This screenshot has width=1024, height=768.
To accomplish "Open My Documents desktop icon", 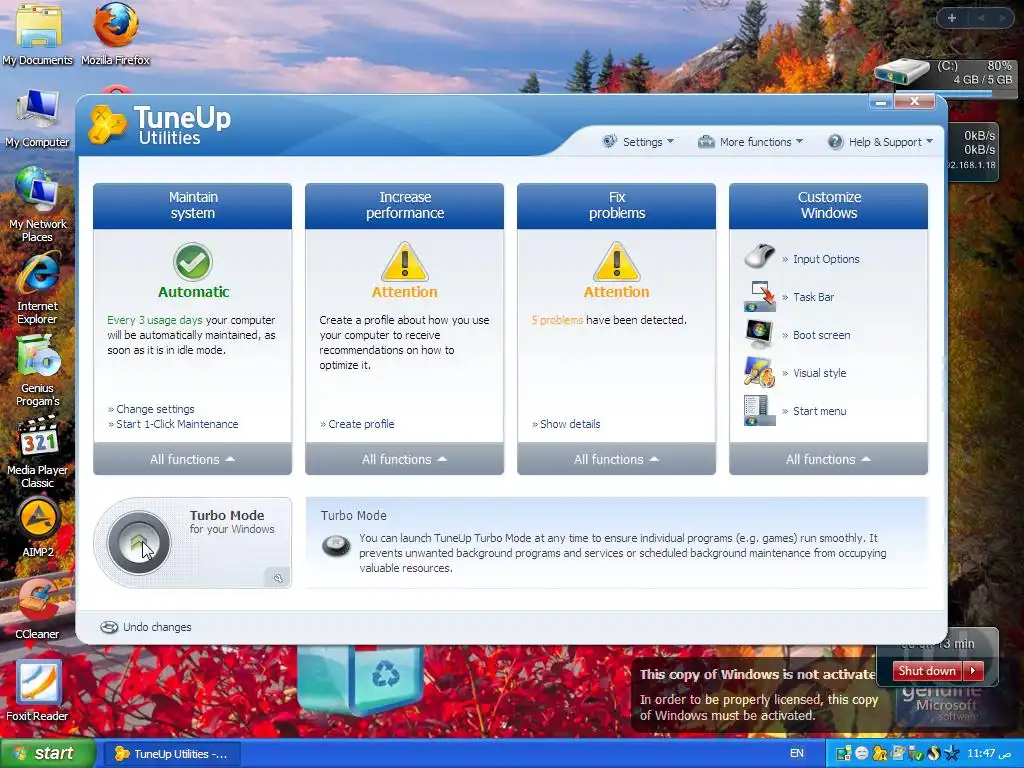I will 37,34.
